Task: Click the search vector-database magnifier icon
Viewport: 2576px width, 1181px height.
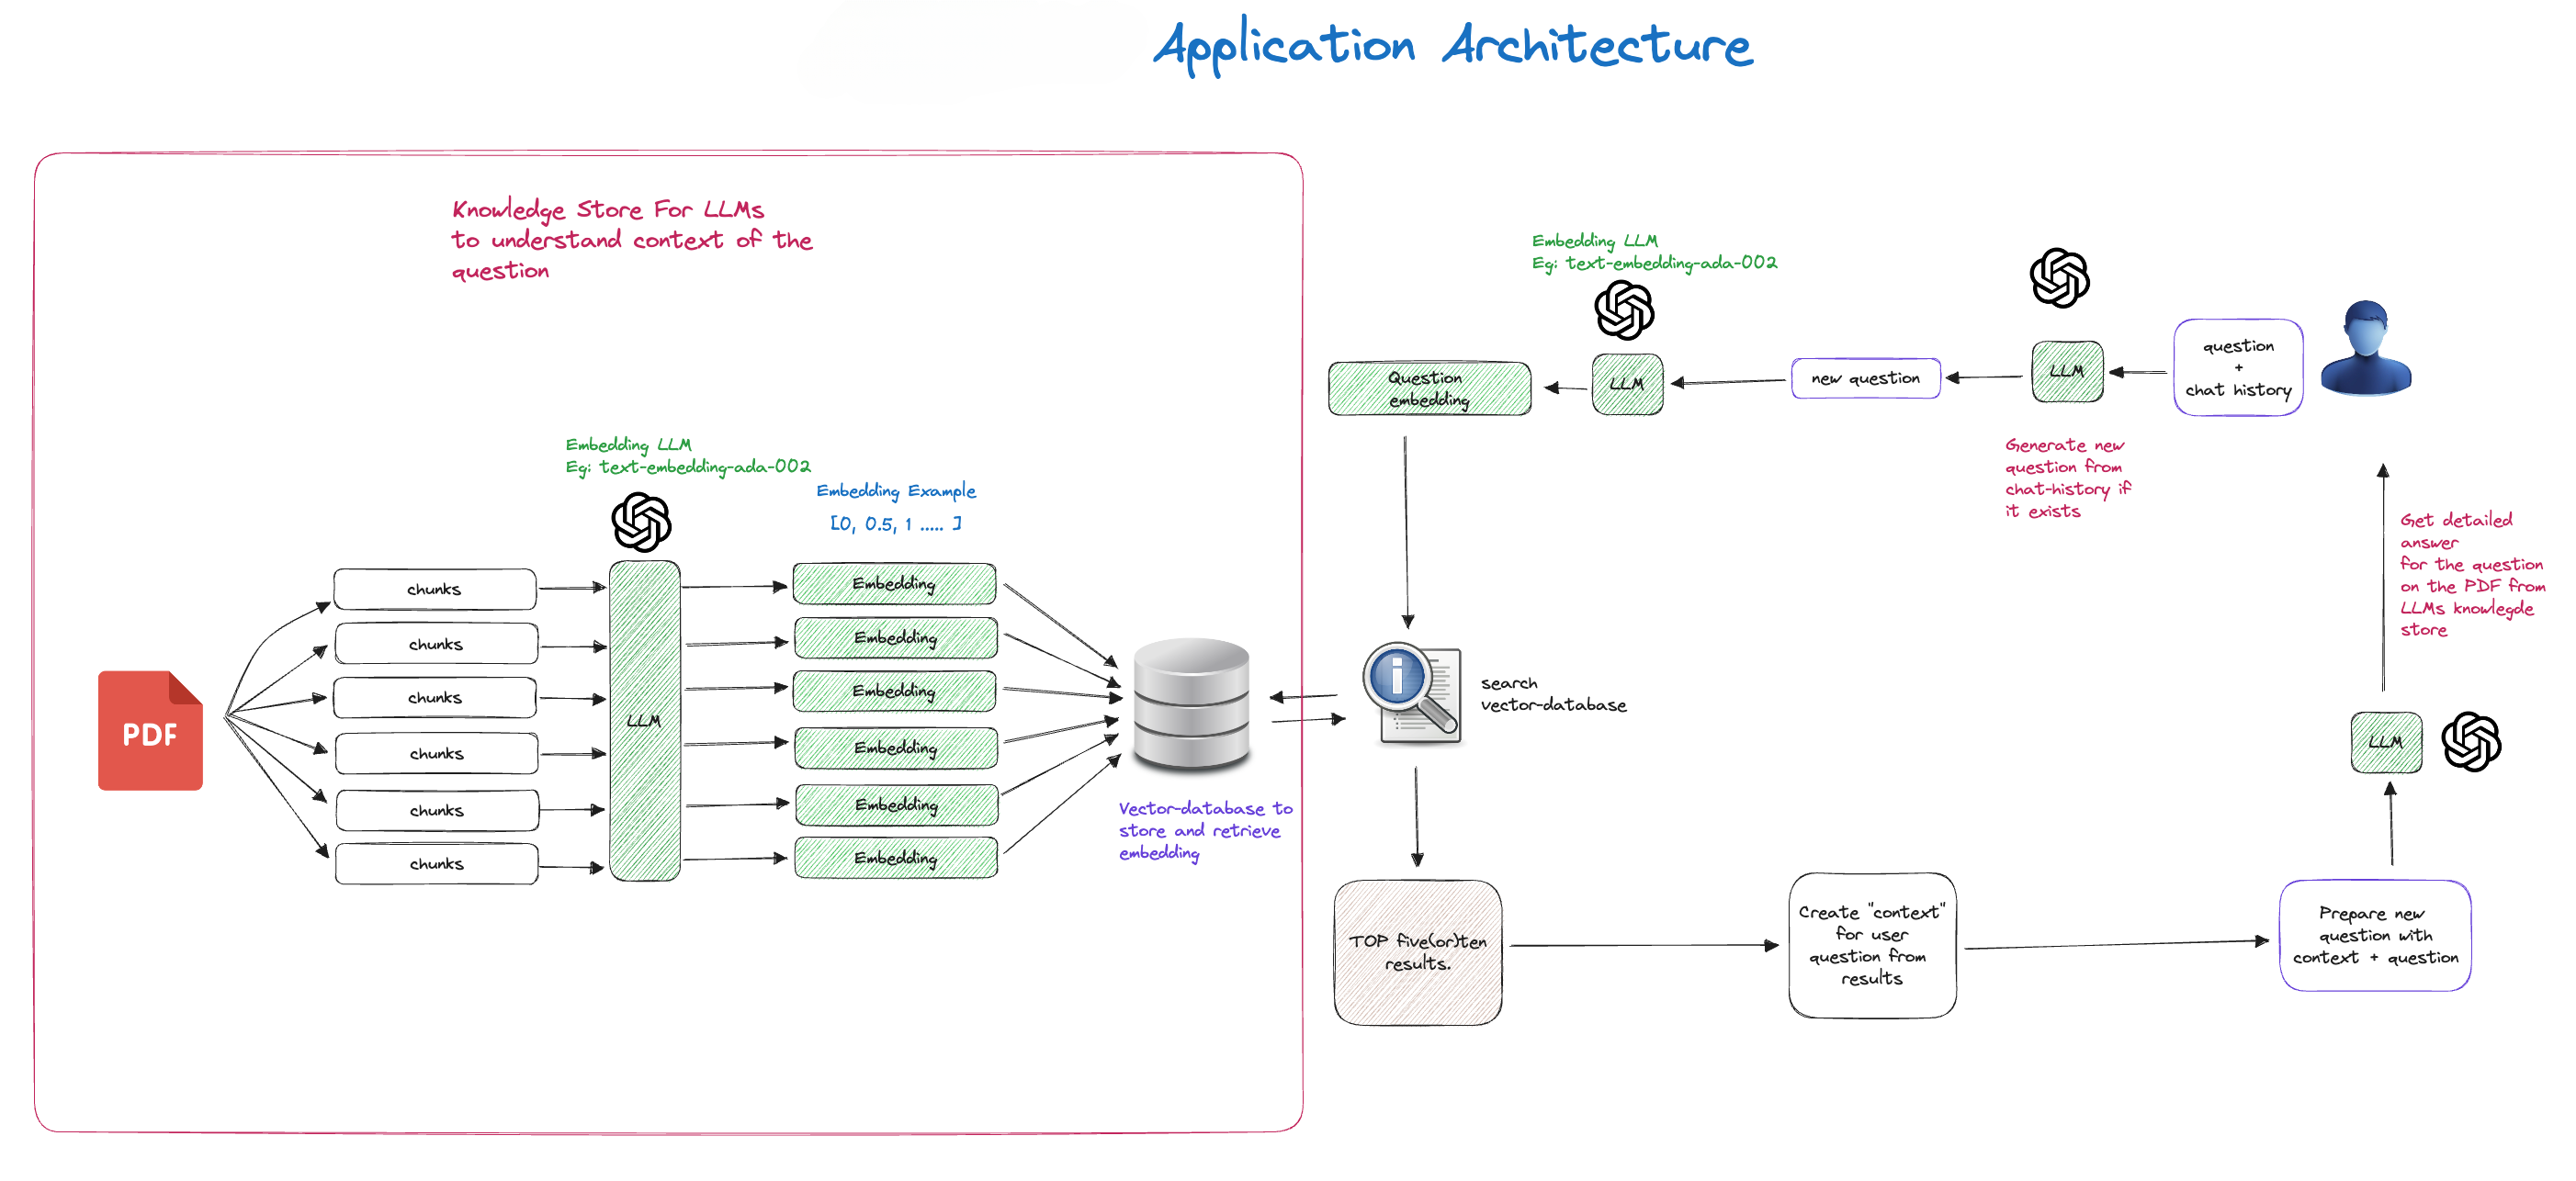Action: tap(1412, 693)
